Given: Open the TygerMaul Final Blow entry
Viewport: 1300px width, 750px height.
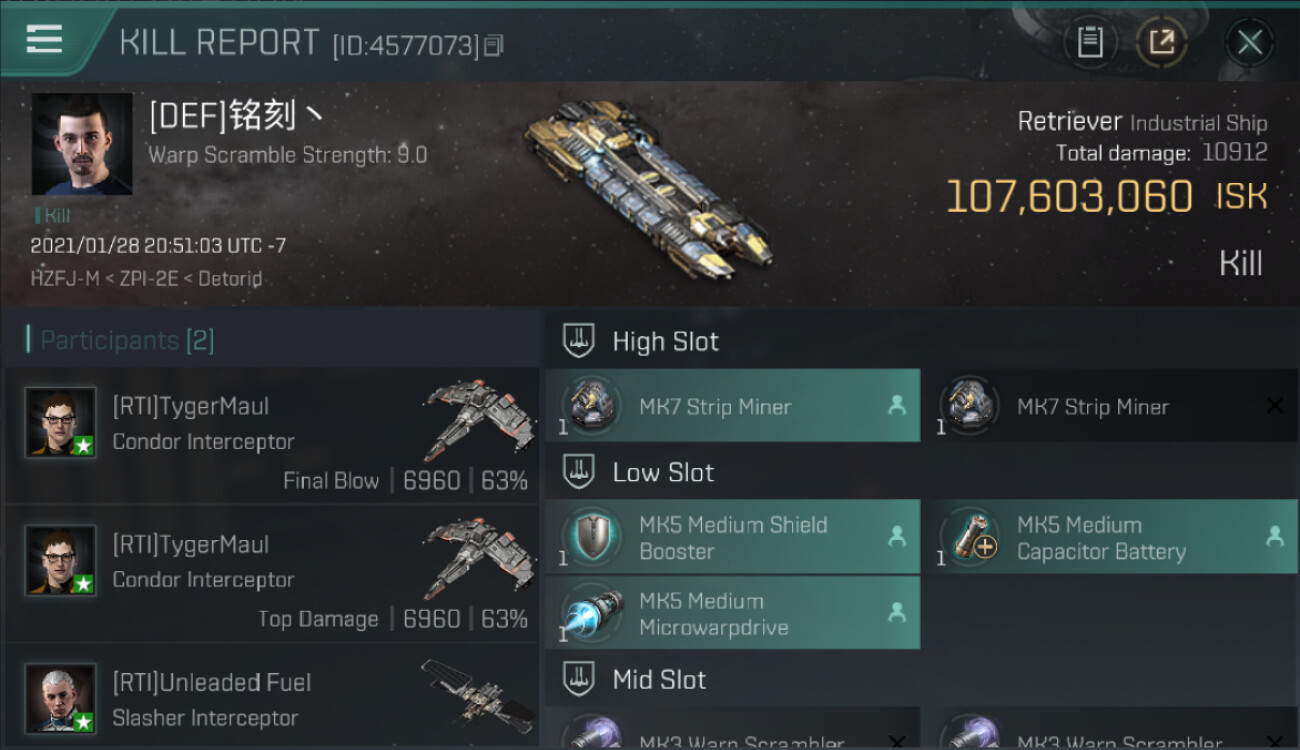Looking at the screenshot, I should [272, 435].
